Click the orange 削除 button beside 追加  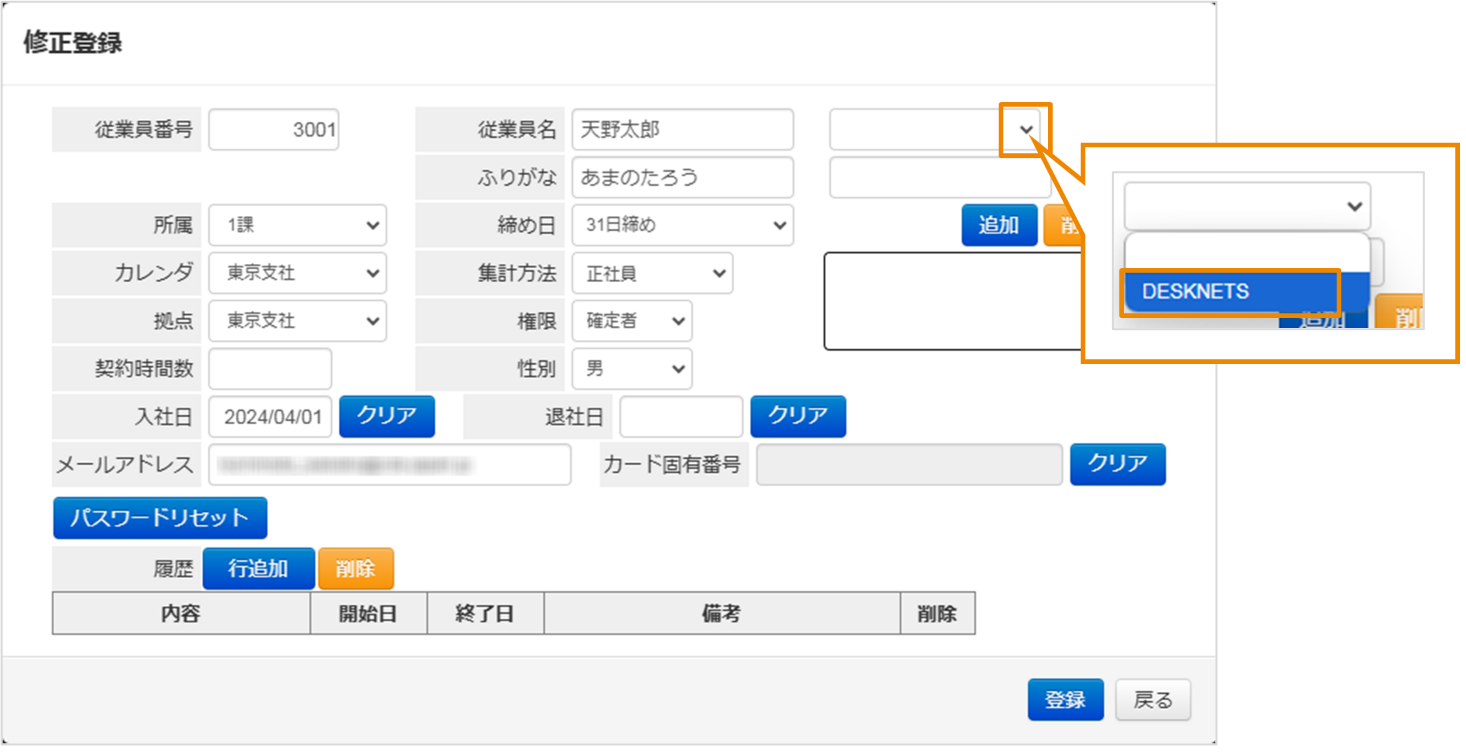point(1066,225)
